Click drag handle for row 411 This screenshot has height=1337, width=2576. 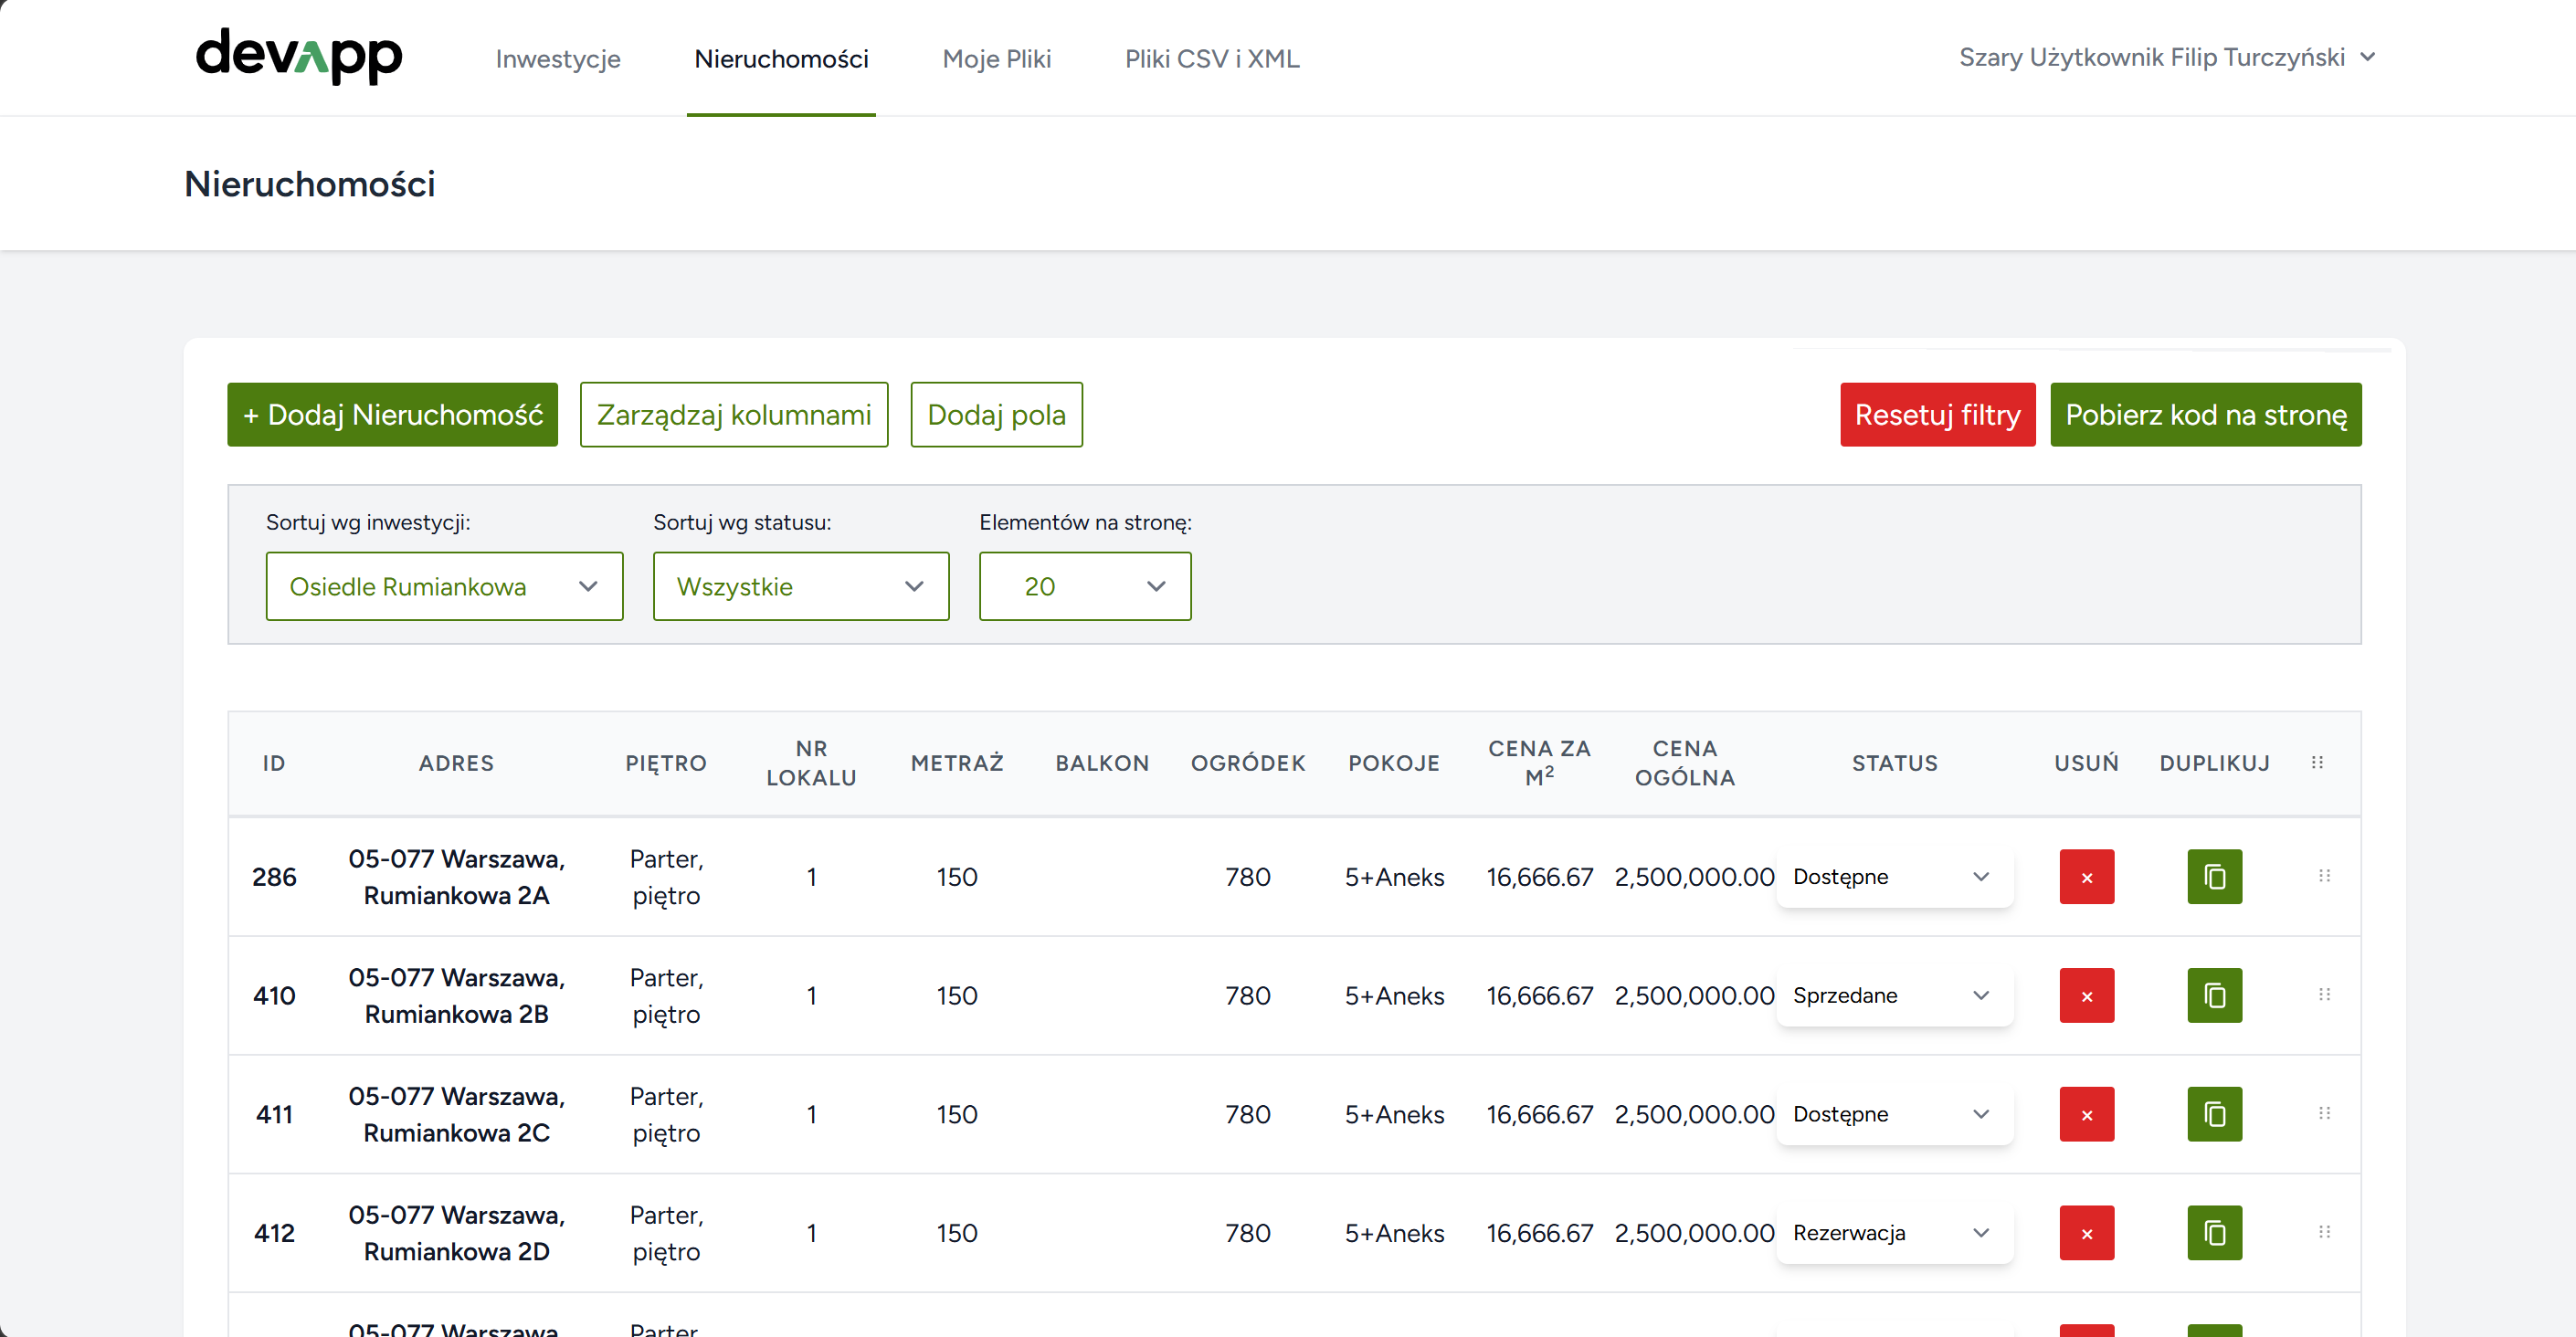pyautogui.click(x=2324, y=1113)
